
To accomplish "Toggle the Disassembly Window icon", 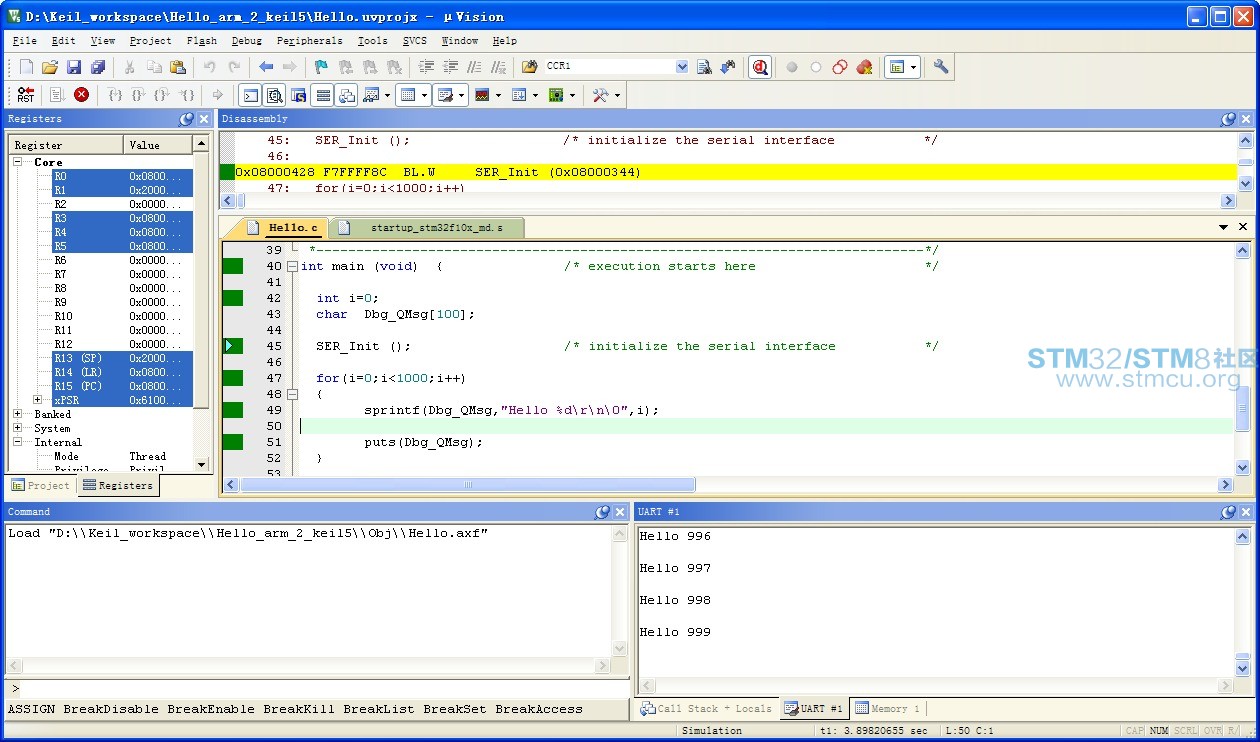I will 275,95.
